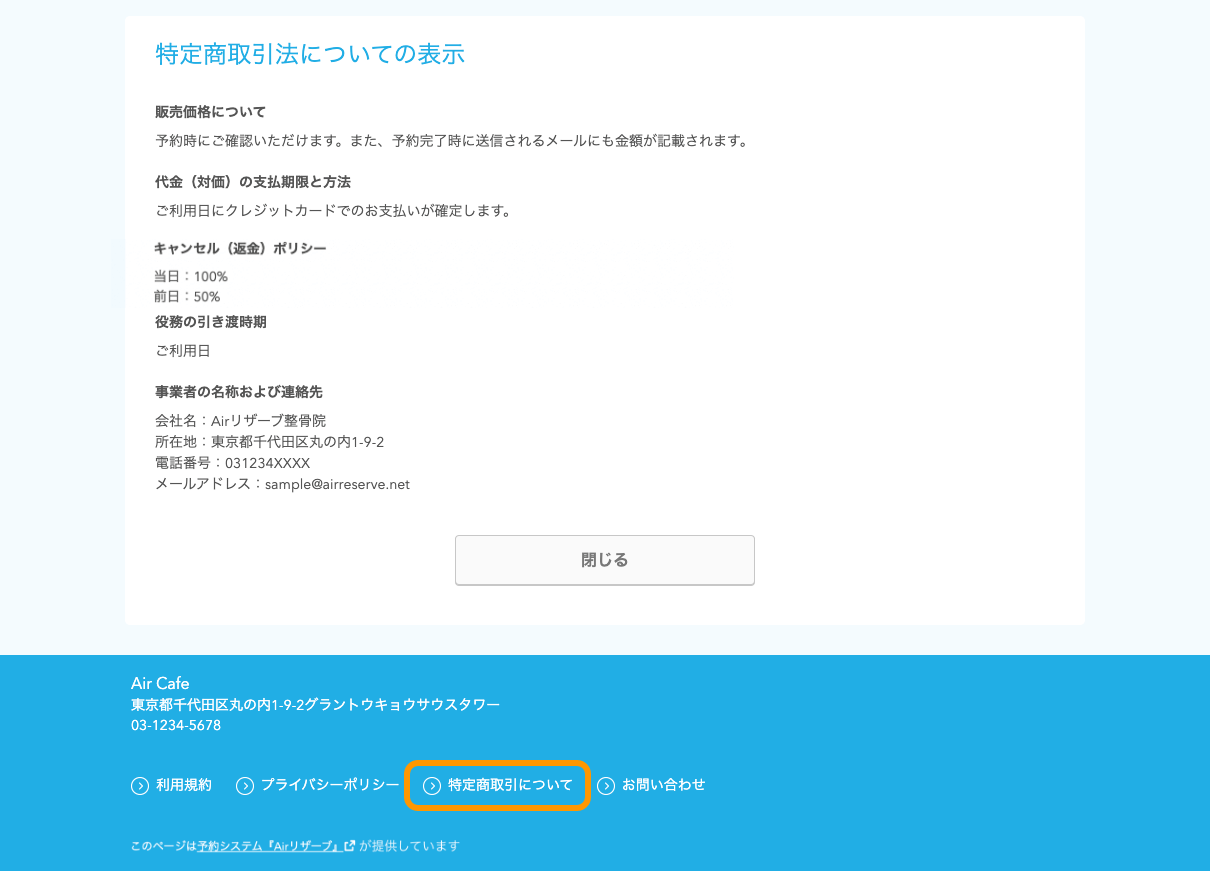Open the プライバシーポリシー privacy page

(x=328, y=785)
